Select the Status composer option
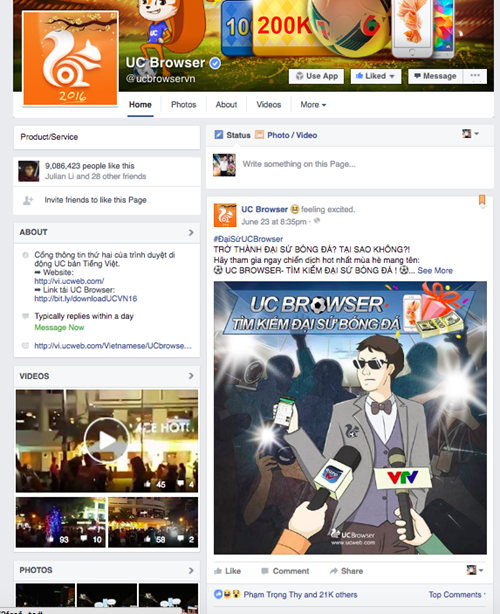The width and height of the screenshot is (500, 614). pyautogui.click(x=232, y=135)
